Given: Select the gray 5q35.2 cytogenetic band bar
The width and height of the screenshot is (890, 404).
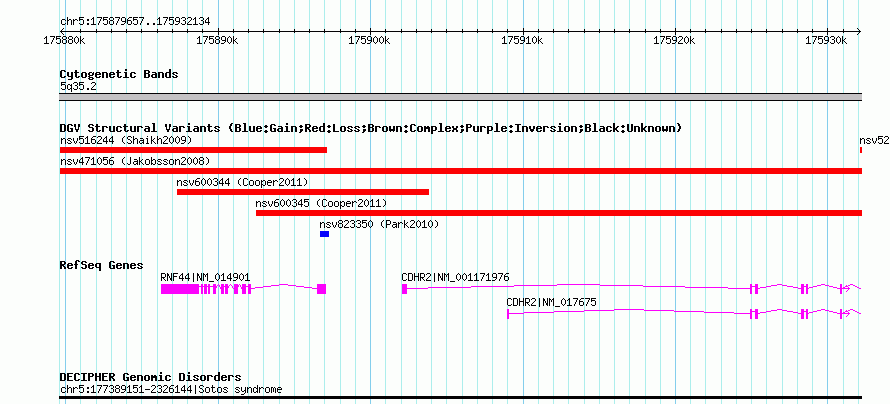Looking at the screenshot, I should [460, 97].
